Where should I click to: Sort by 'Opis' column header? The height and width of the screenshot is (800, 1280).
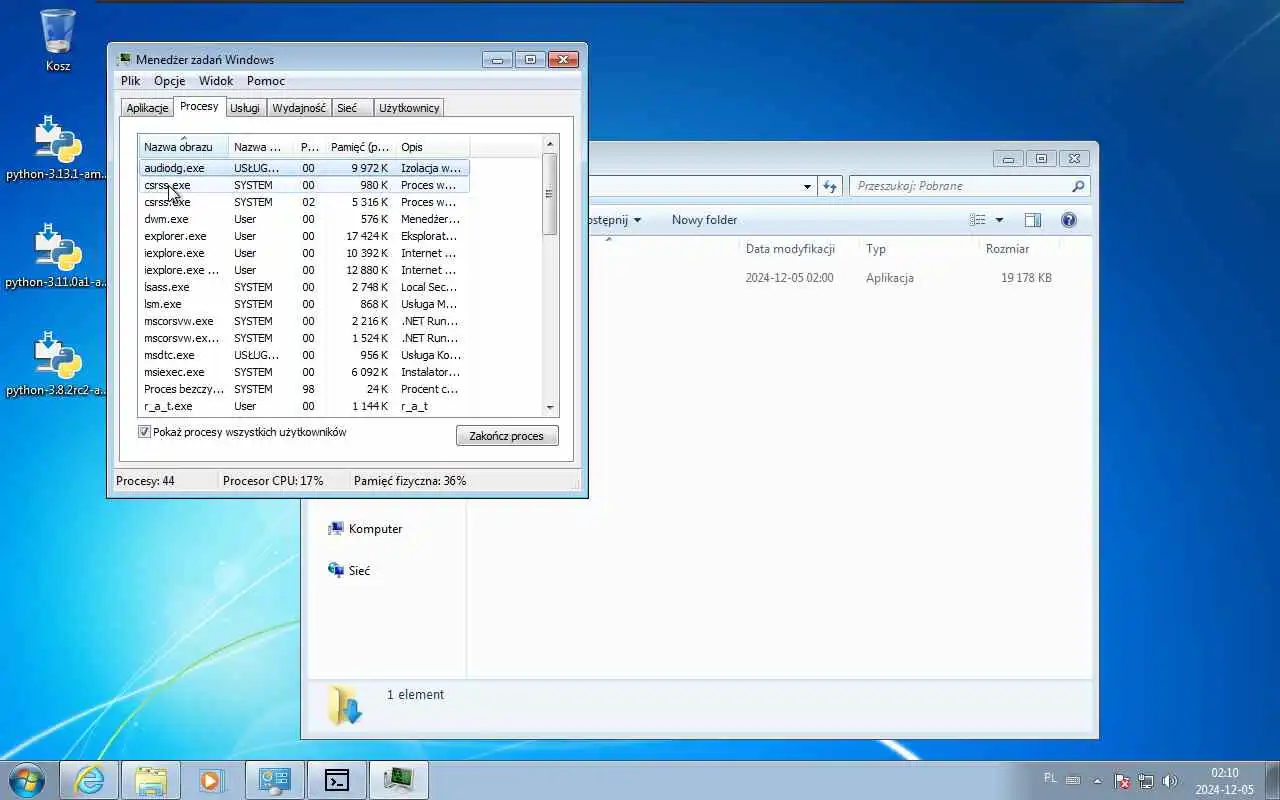[432, 147]
